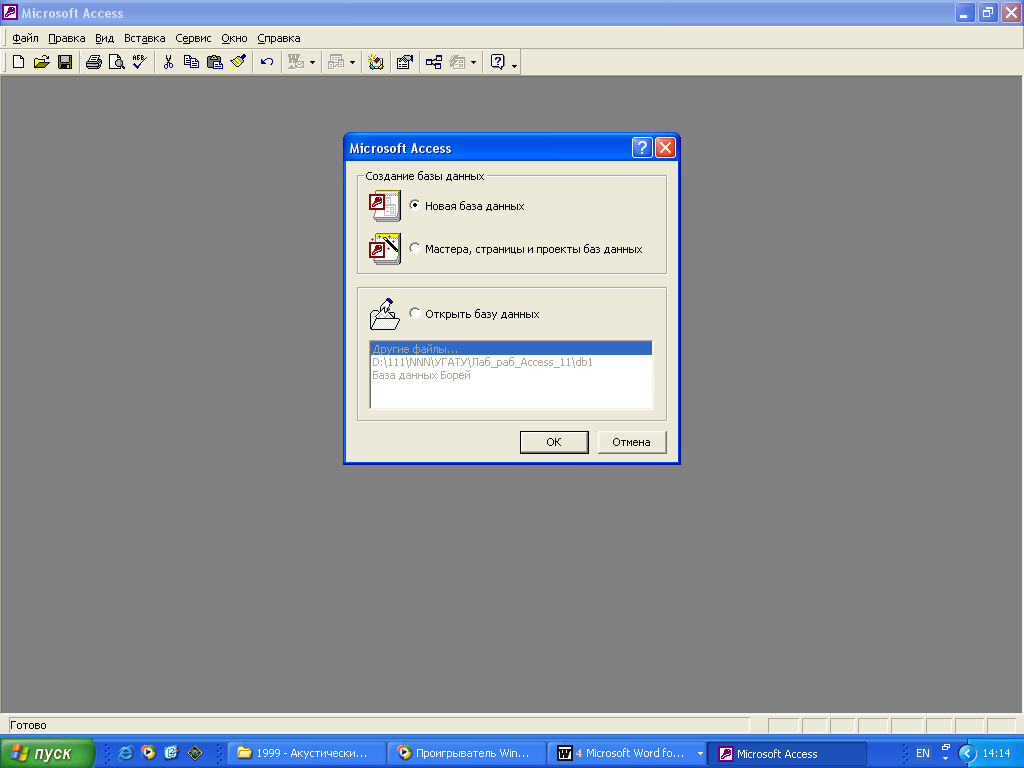
Task: Open the toolbar options arrow after Help
Action: click(x=515, y=64)
